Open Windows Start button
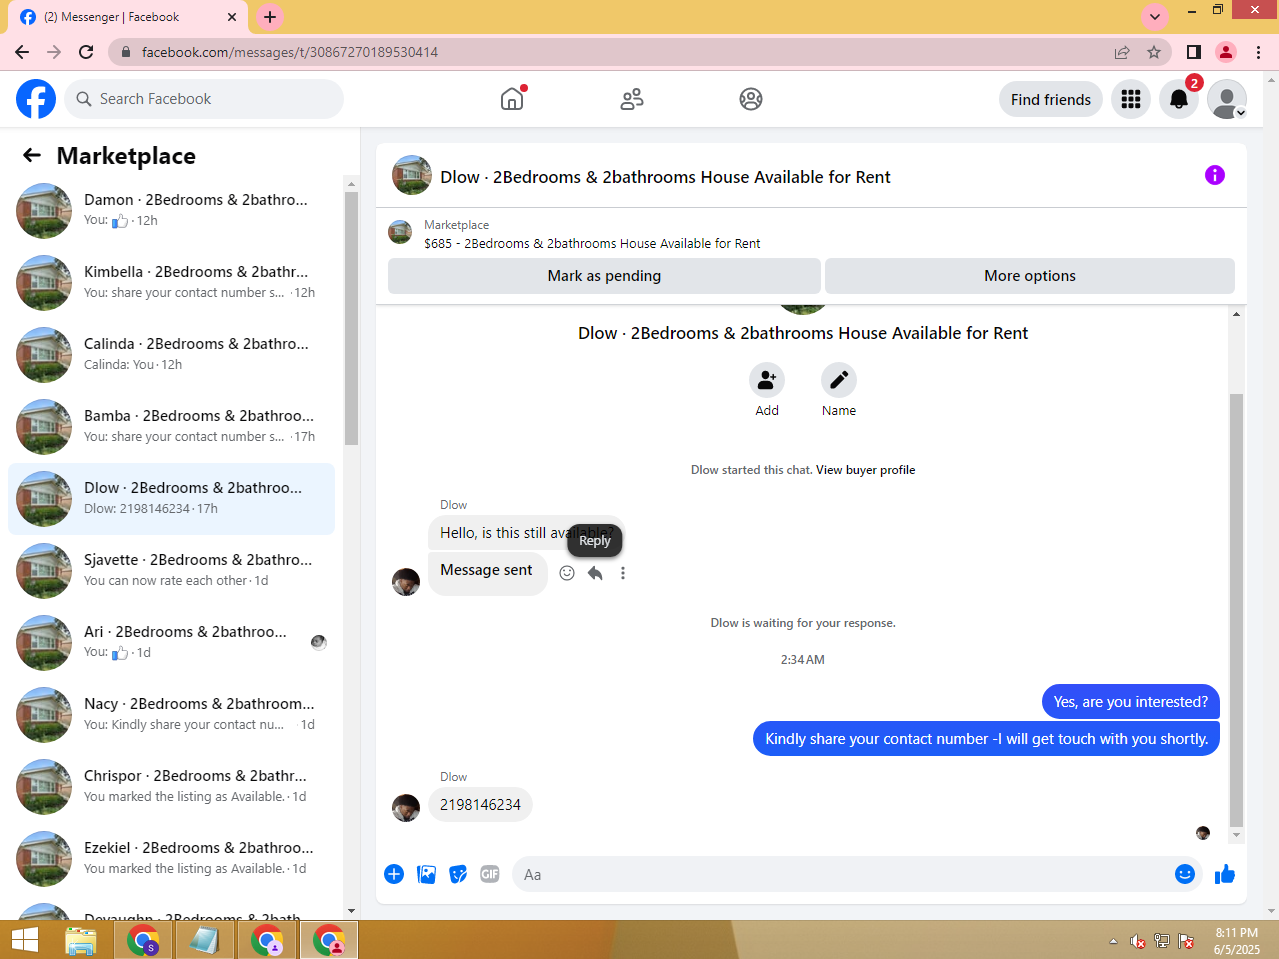This screenshot has height=959, width=1279. (25, 940)
